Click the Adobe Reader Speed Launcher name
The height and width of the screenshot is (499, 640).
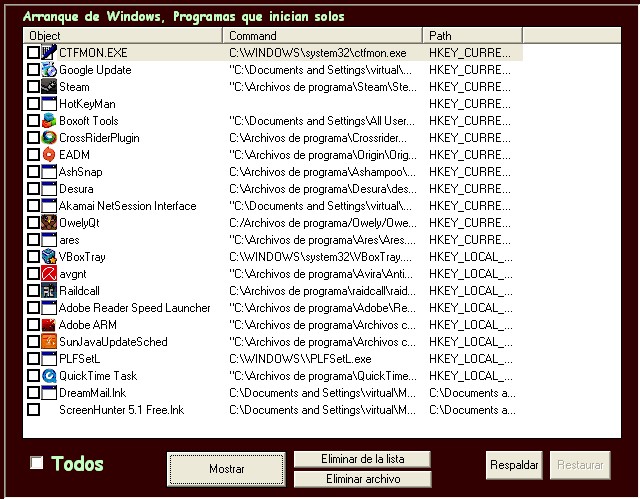pyautogui.click(x=135, y=308)
